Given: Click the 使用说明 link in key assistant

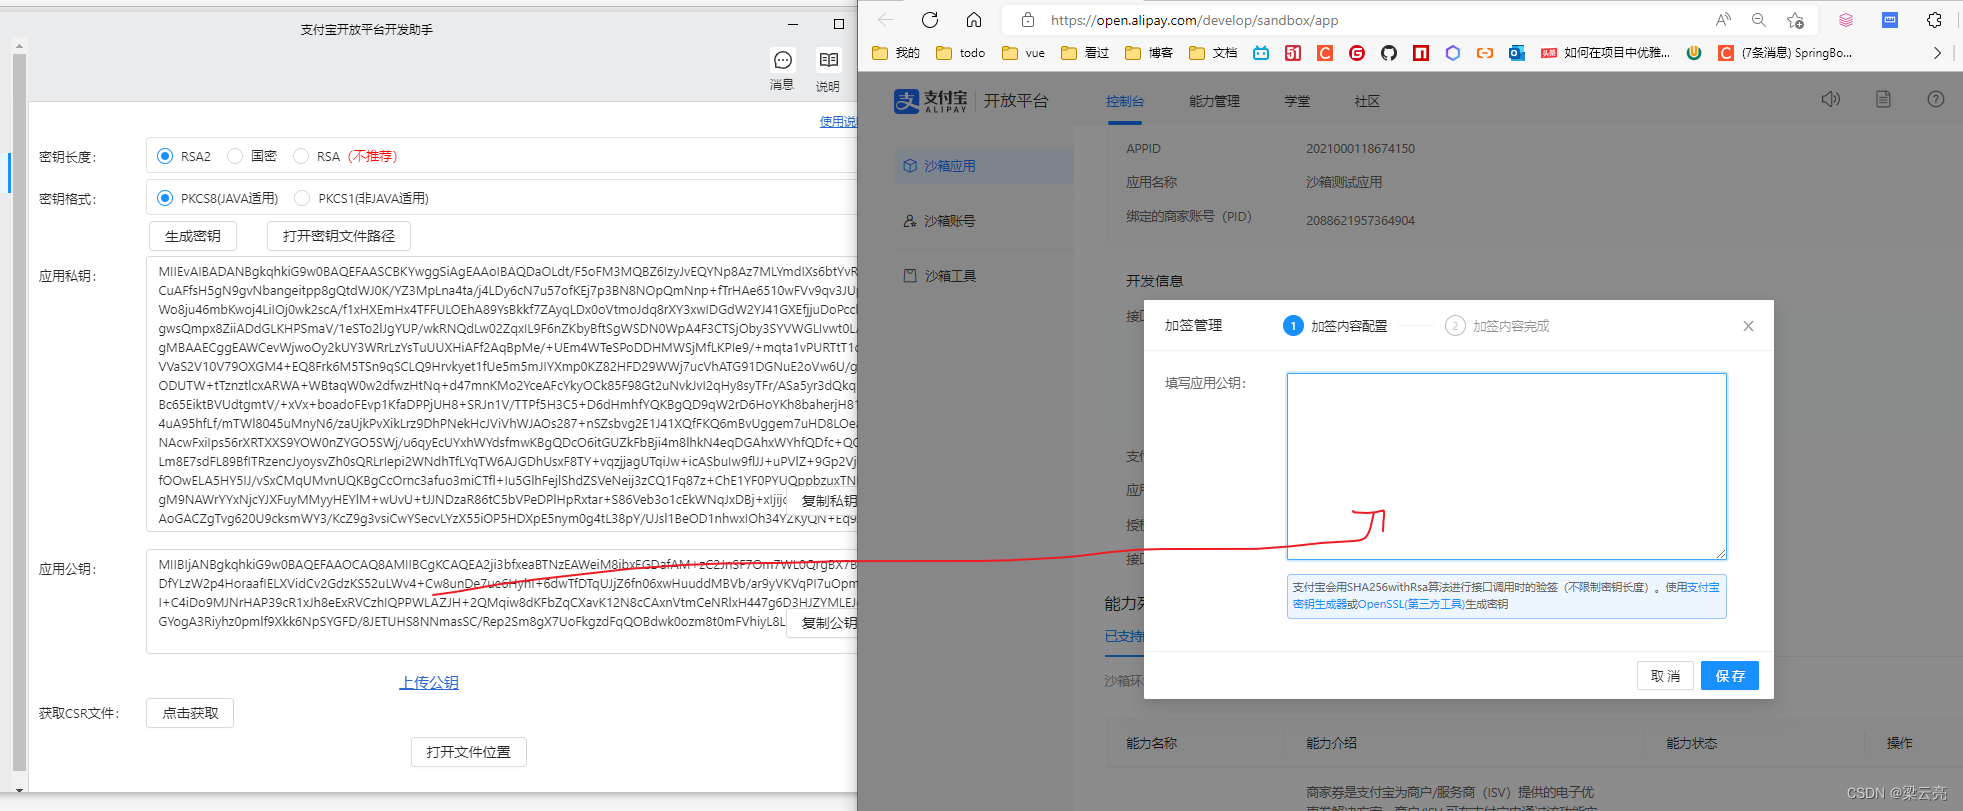Looking at the screenshot, I should pos(838,122).
